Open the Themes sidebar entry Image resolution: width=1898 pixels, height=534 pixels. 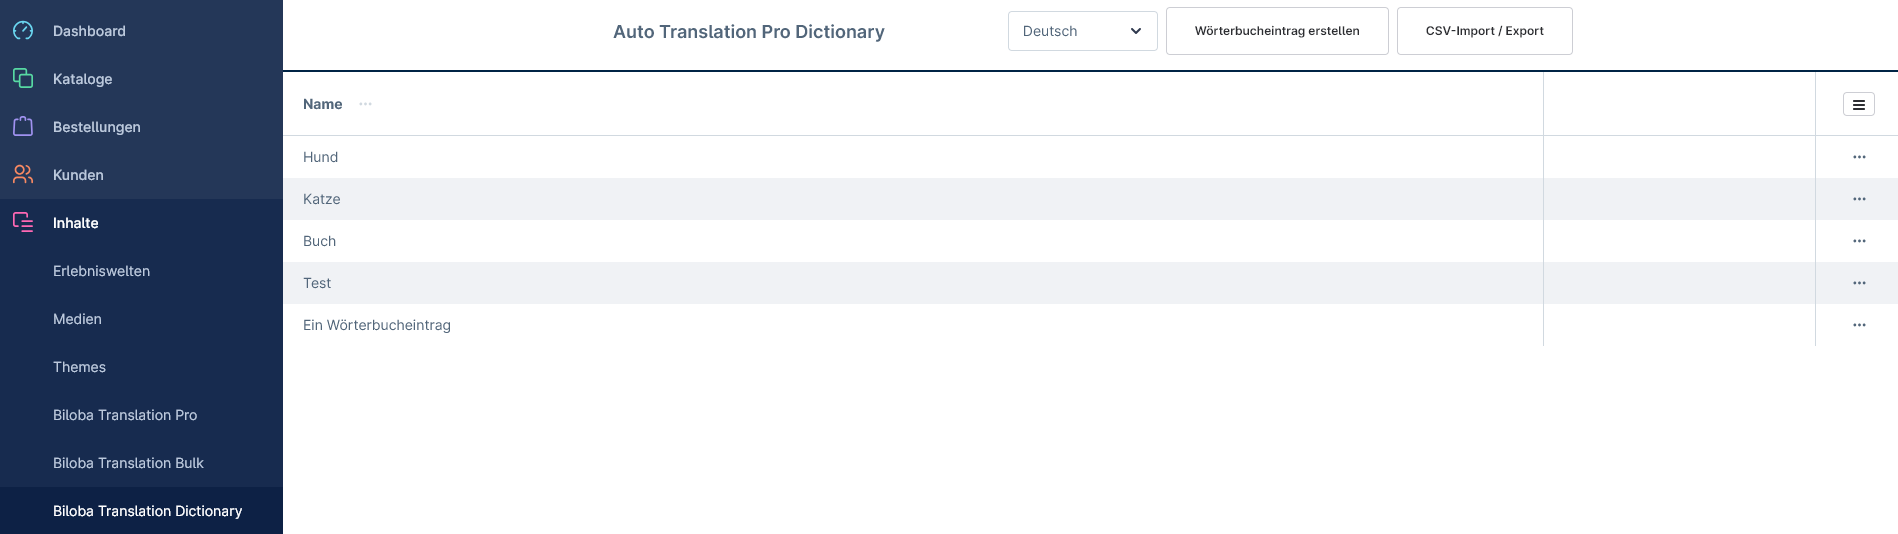click(x=79, y=367)
